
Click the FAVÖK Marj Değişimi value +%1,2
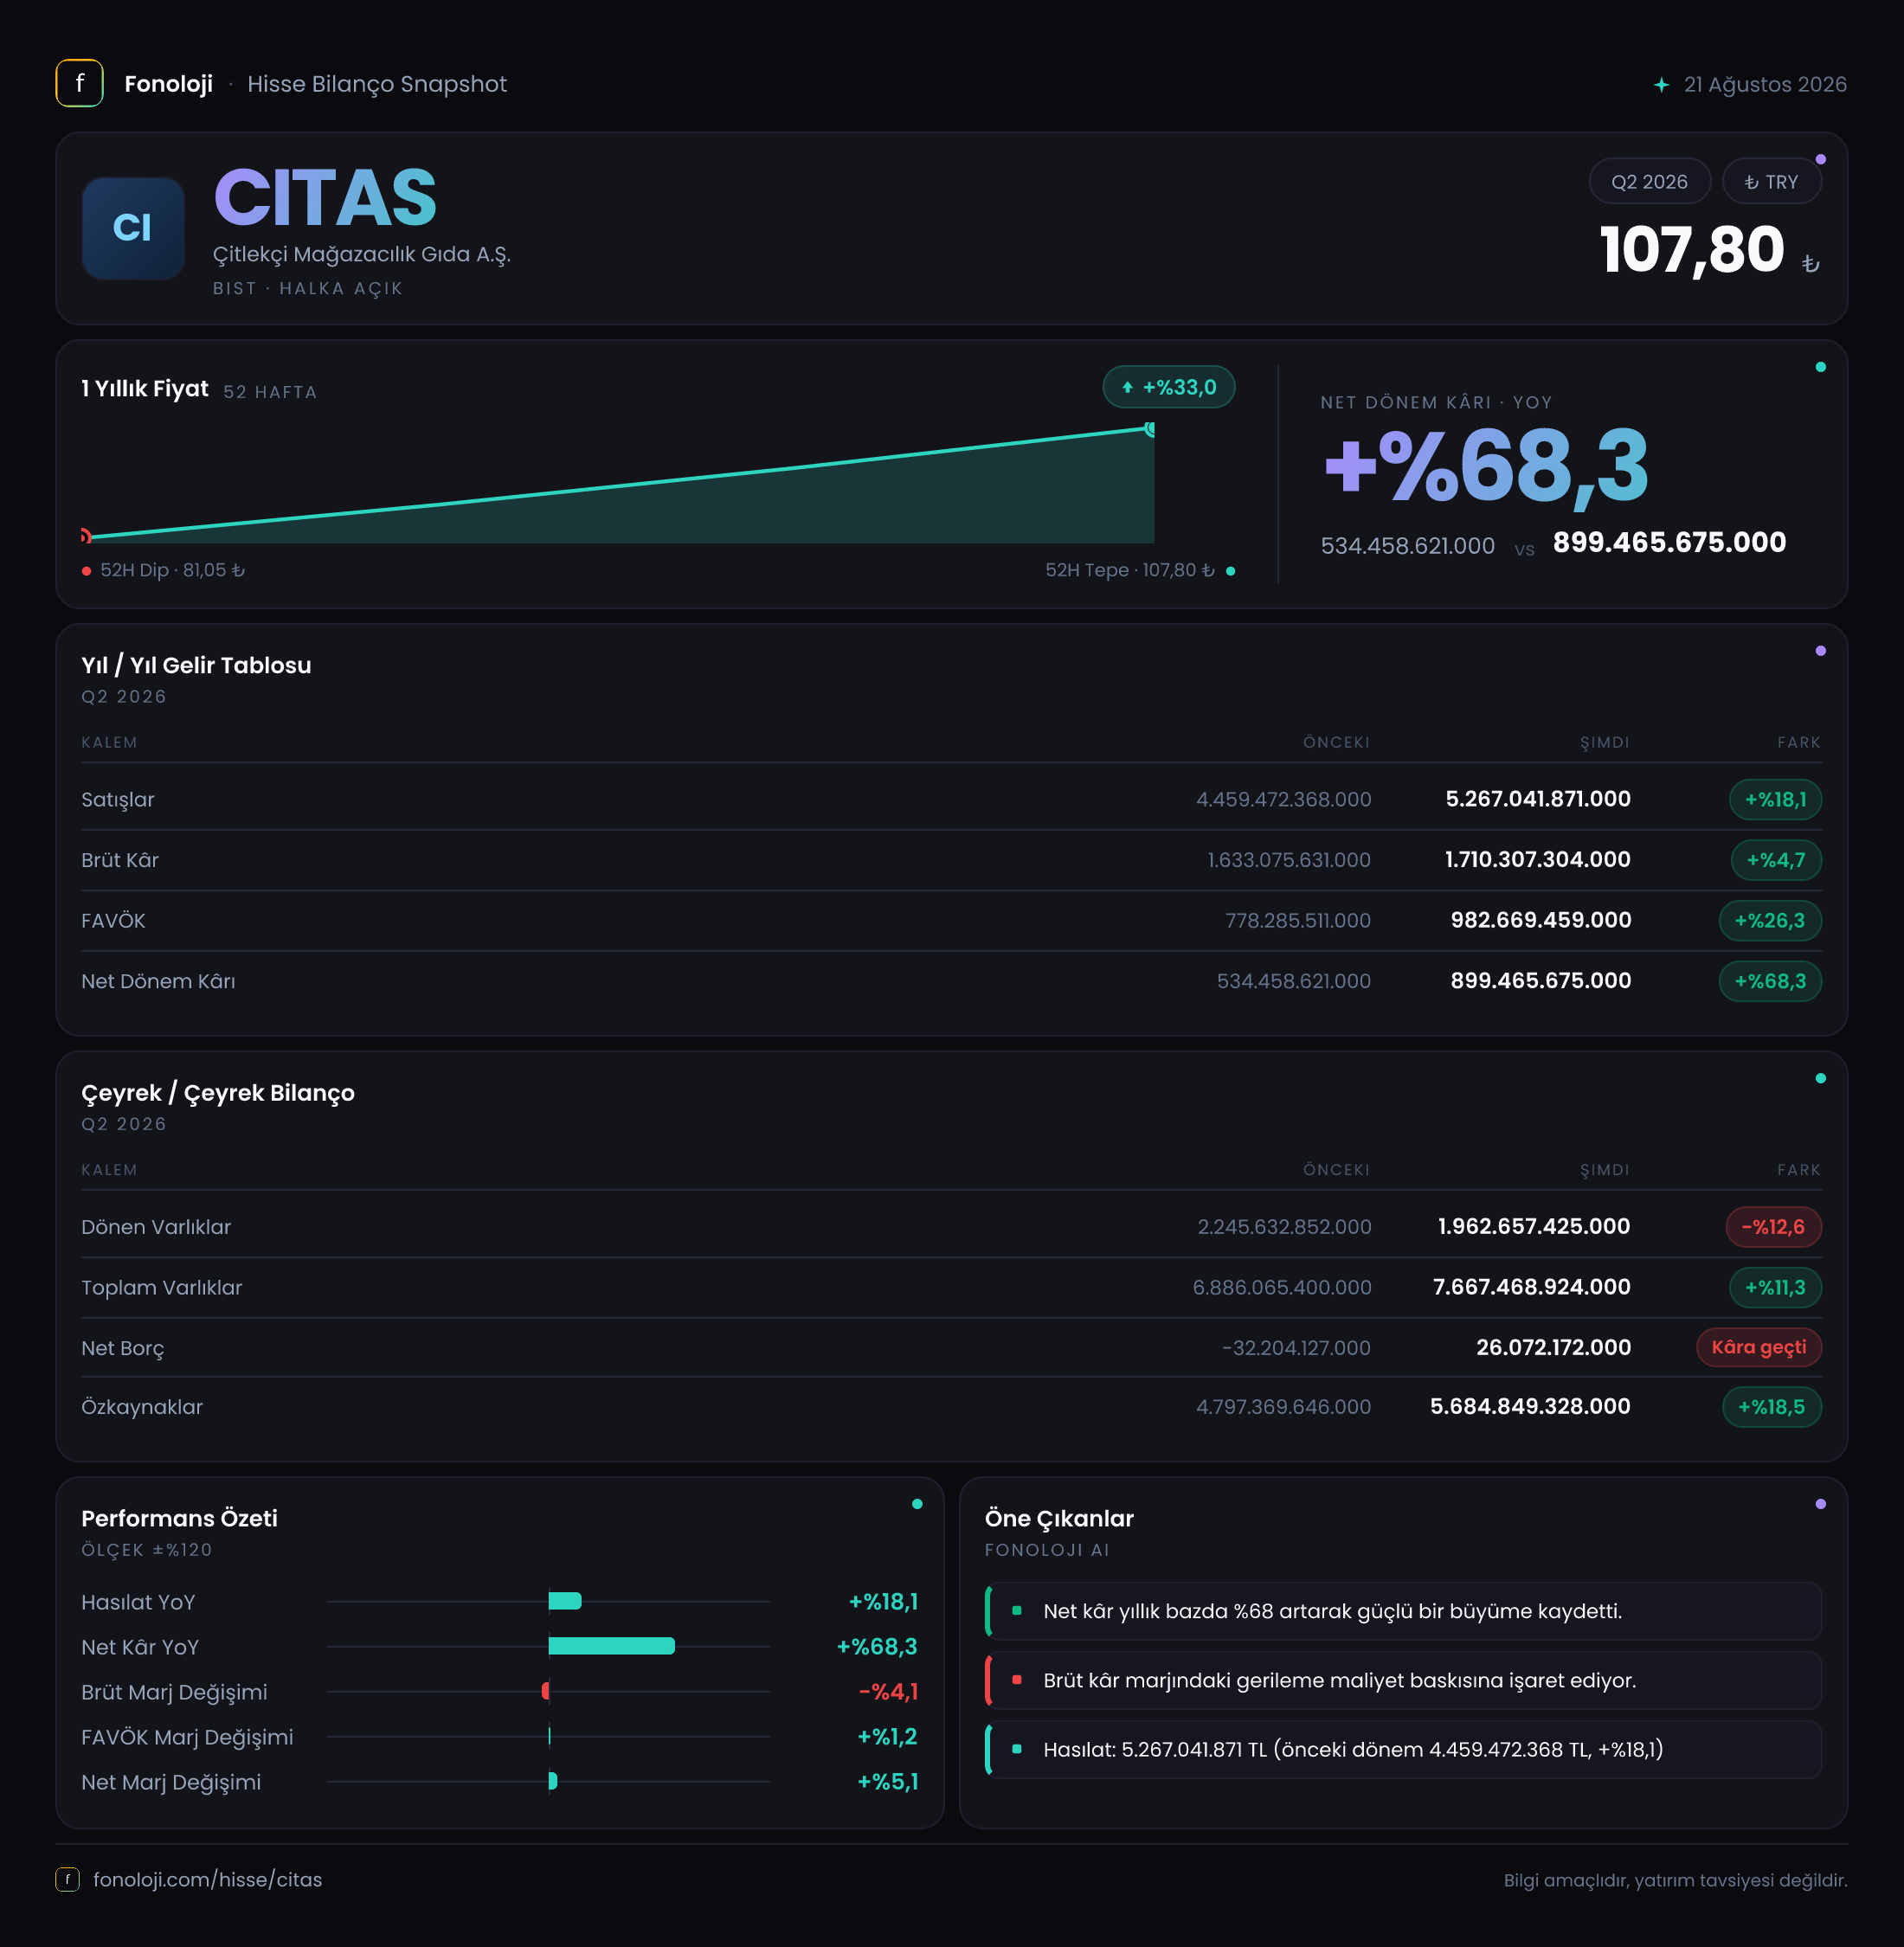tap(887, 1737)
